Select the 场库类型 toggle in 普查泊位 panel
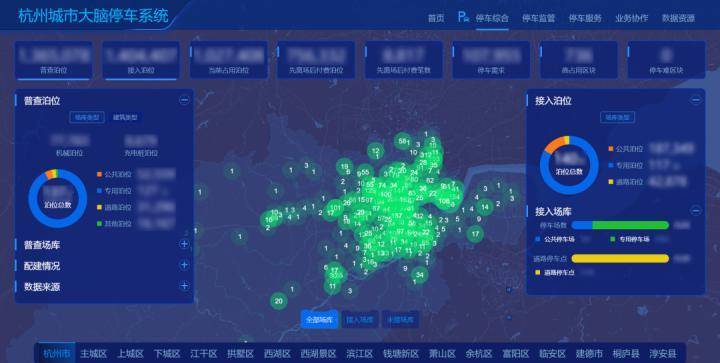 tap(87, 117)
